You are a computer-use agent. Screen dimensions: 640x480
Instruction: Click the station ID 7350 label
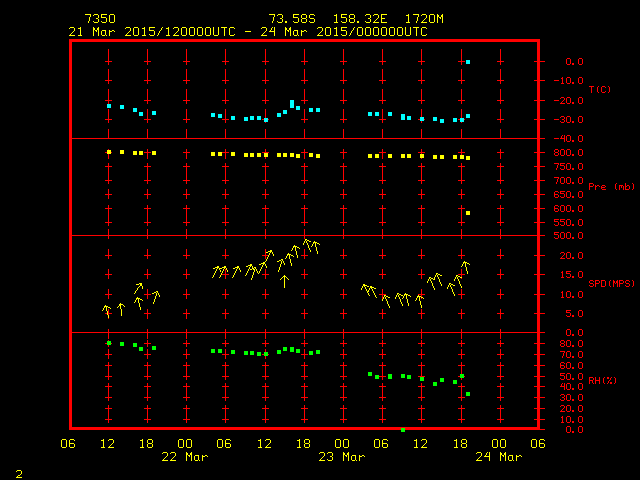(x=98, y=19)
